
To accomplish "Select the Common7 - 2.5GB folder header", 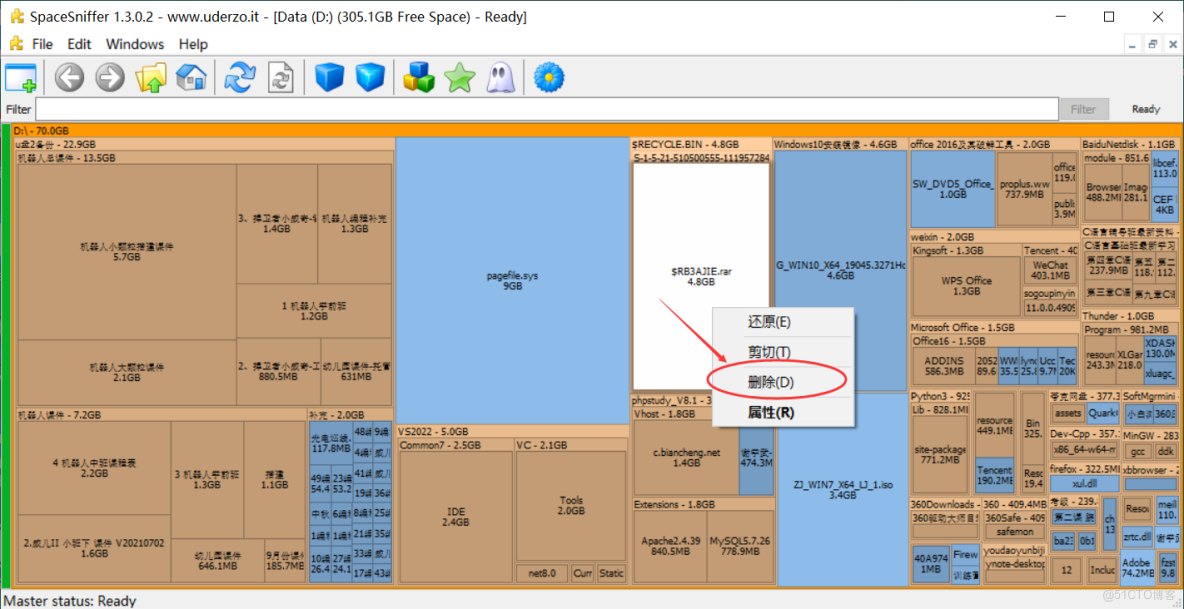I will tap(455, 445).
